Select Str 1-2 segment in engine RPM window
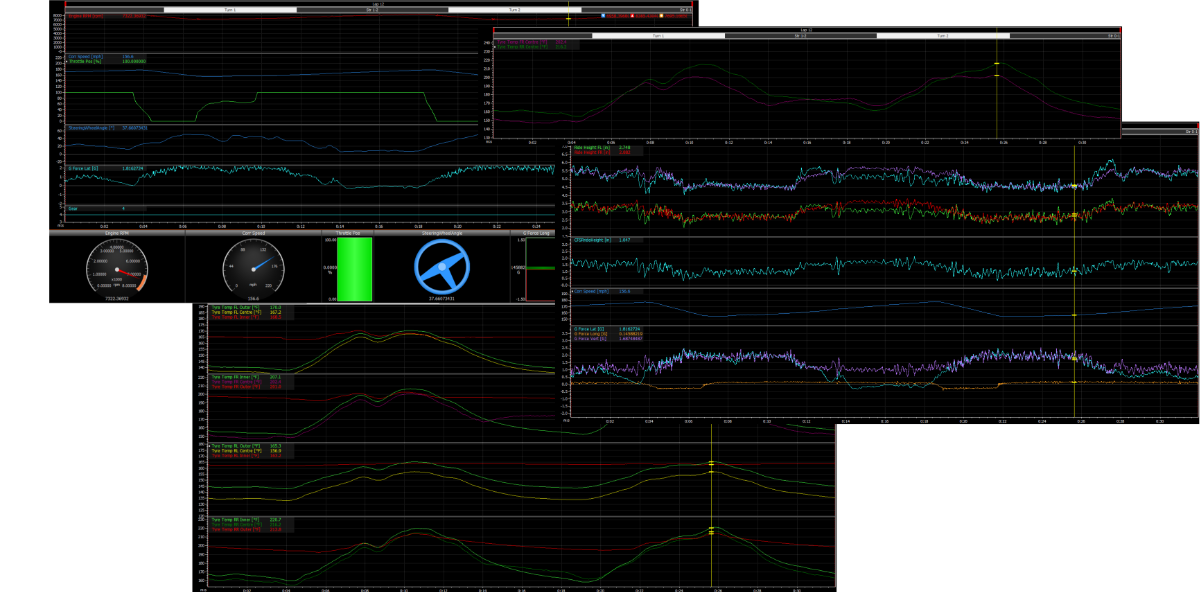This screenshot has width=1200, height=592. pos(372,10)
